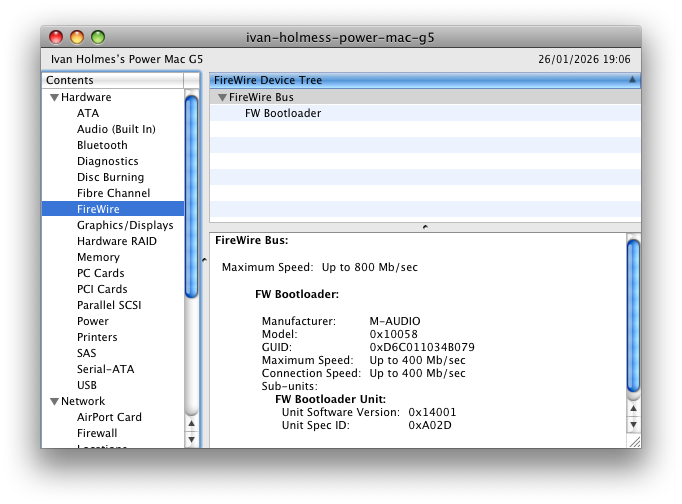Image resolution: width=682 pixels, height=504 pixels.
Task: Click the horizontal pane splitter handle
Action: tap(425, 227)
